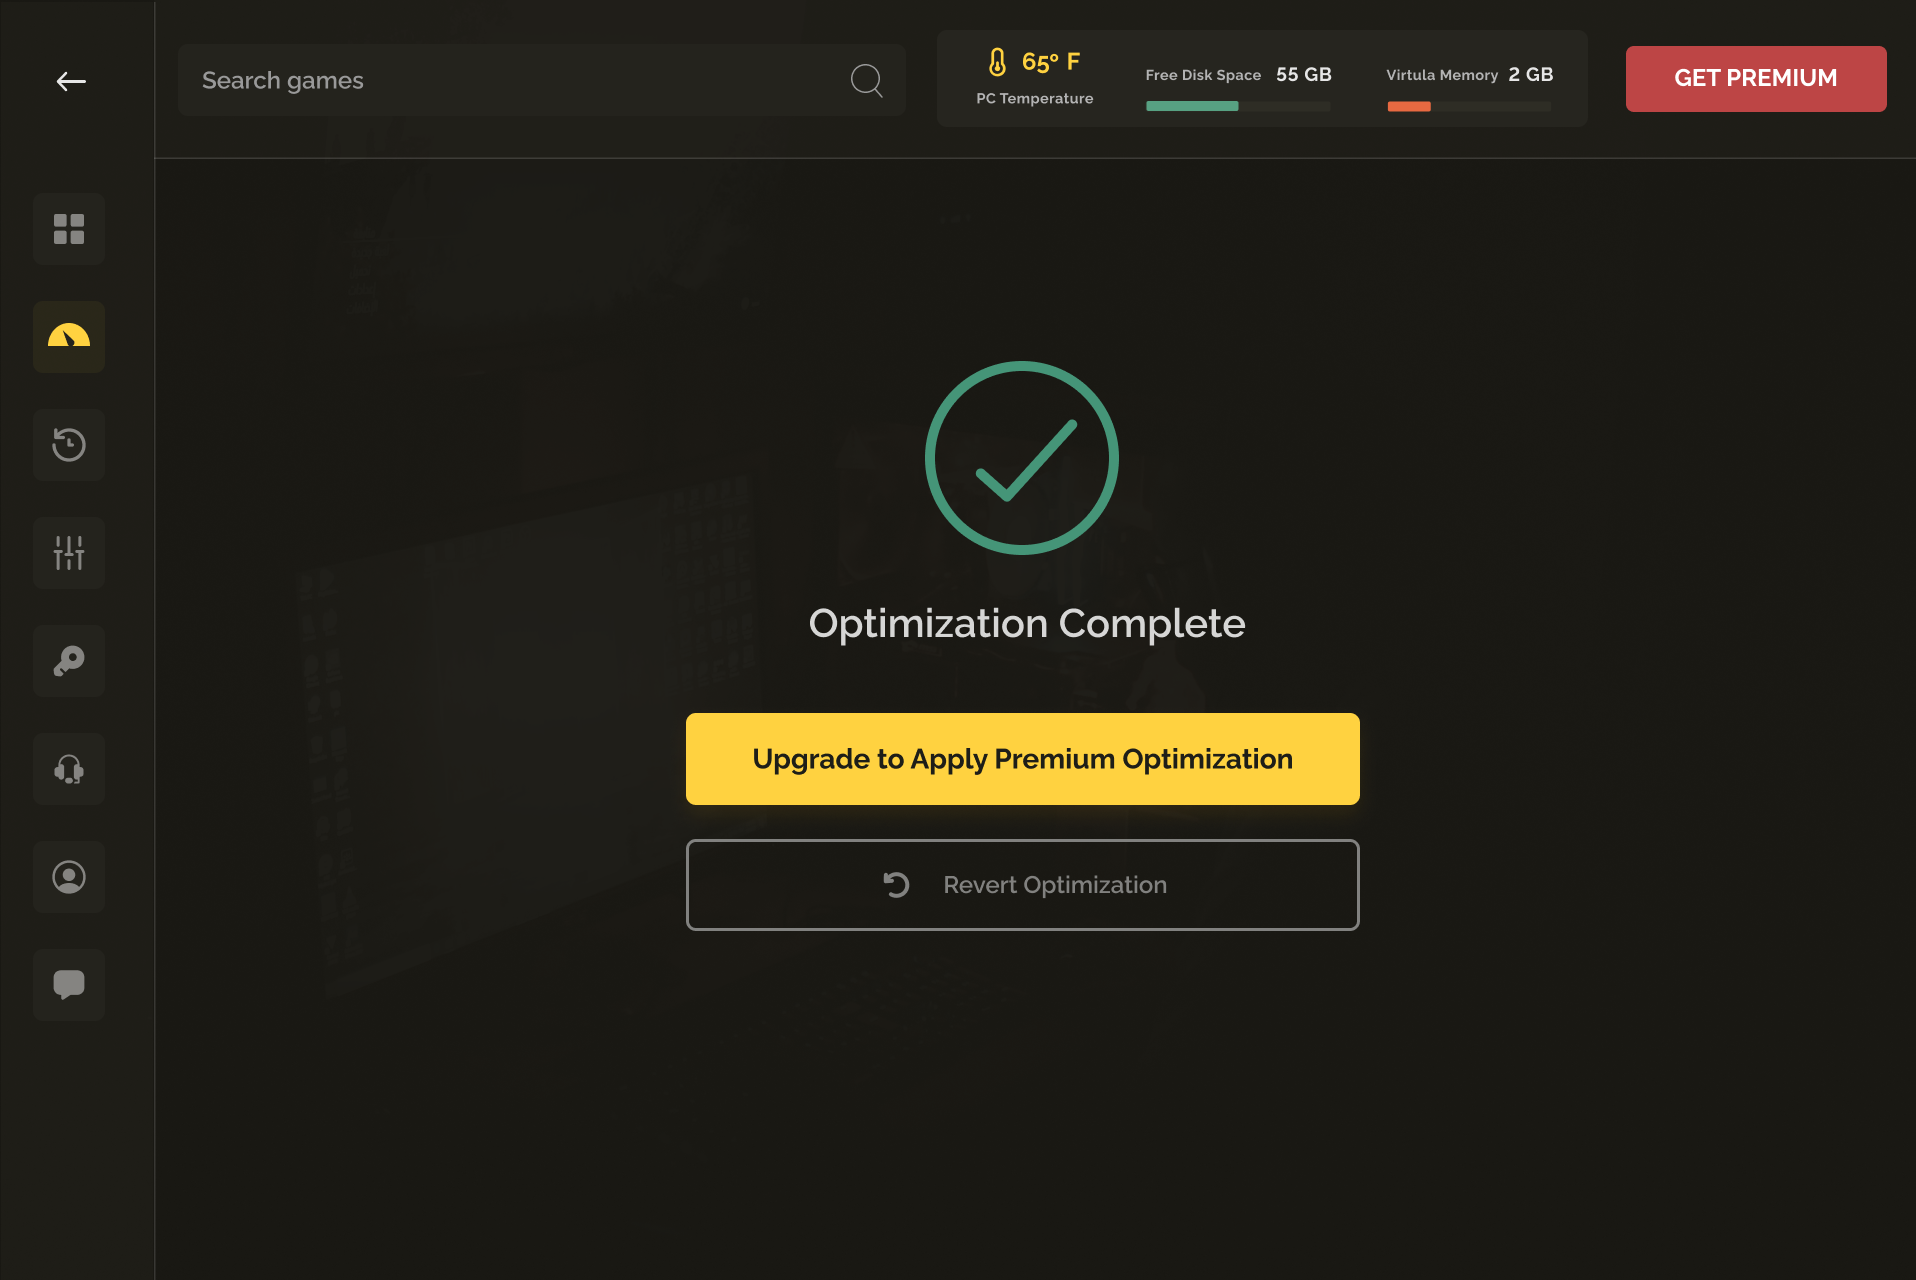Click the Free Disk Space progress bar
This screenshot has height=1280, width=1916.
click(1237, 106)
